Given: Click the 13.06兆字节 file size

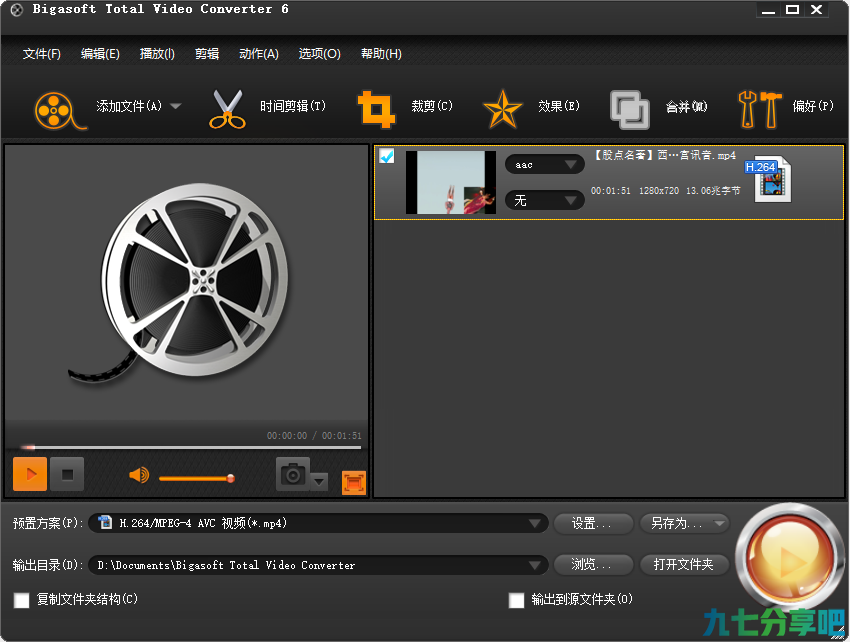Looking at the screenshot, I should pos(713,191).
